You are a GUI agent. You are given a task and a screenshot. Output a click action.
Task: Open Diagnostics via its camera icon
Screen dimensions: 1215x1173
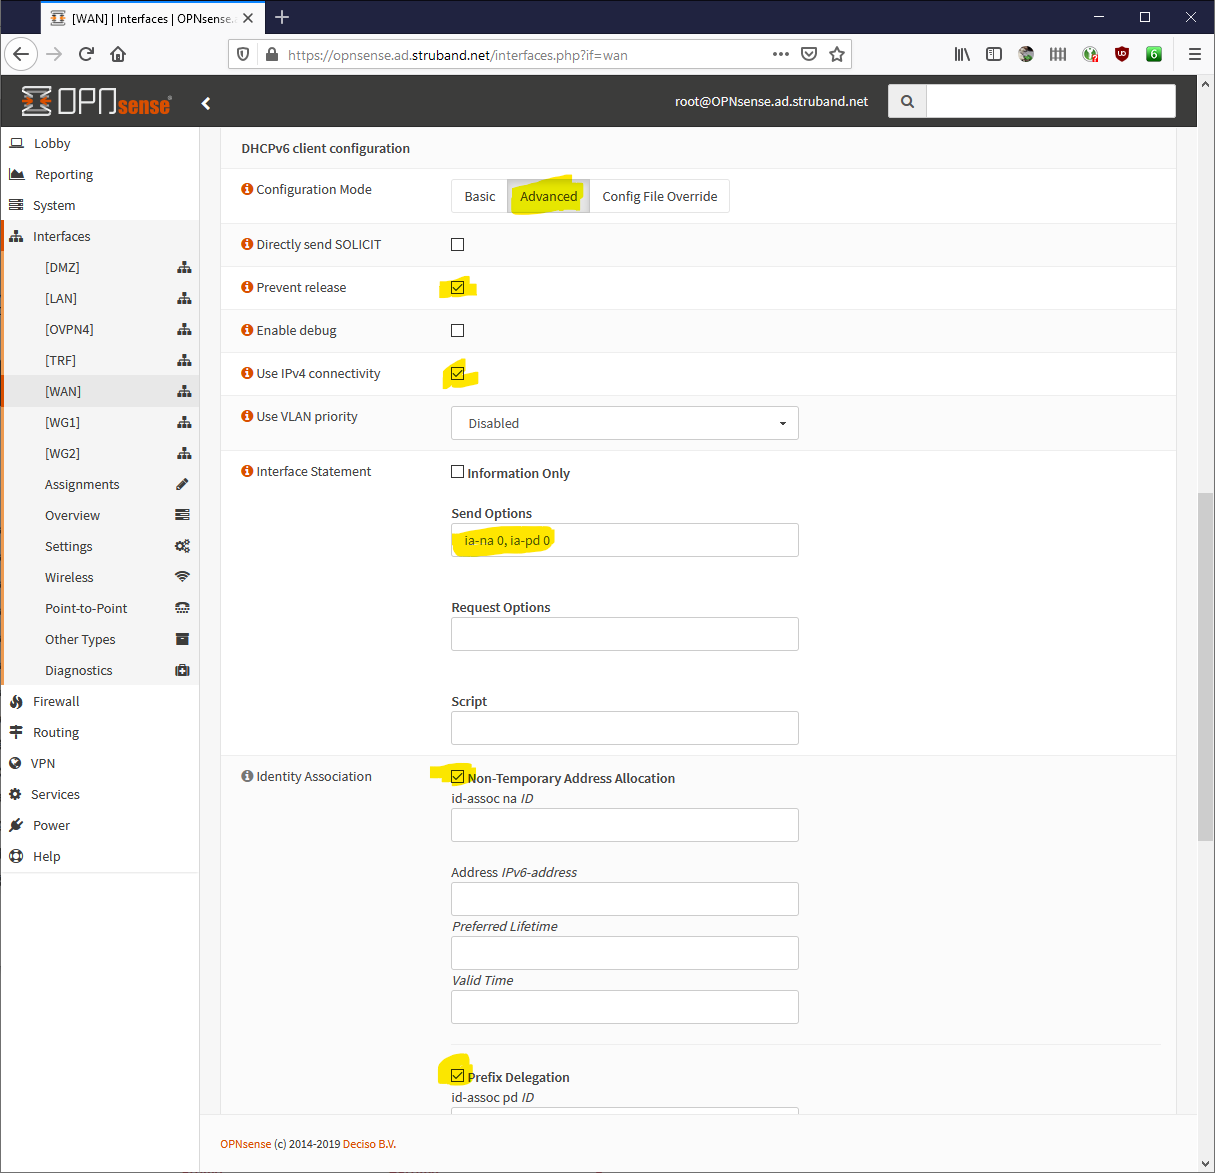(181, 670)
